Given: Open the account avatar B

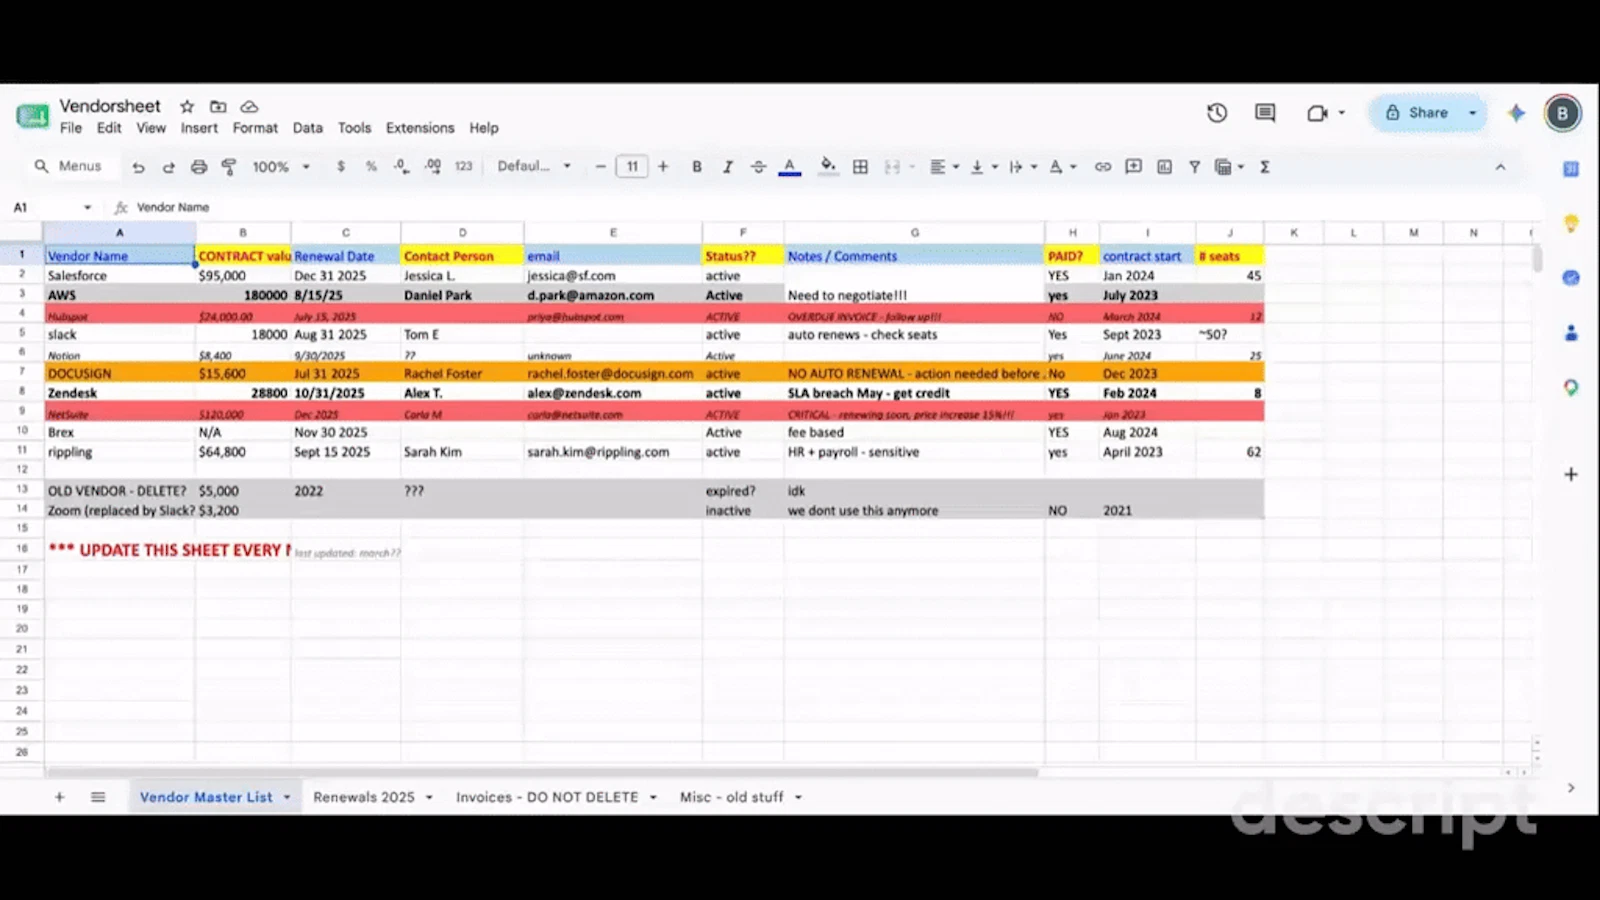Looking at the screenshot, I should tap(1562, 113).
